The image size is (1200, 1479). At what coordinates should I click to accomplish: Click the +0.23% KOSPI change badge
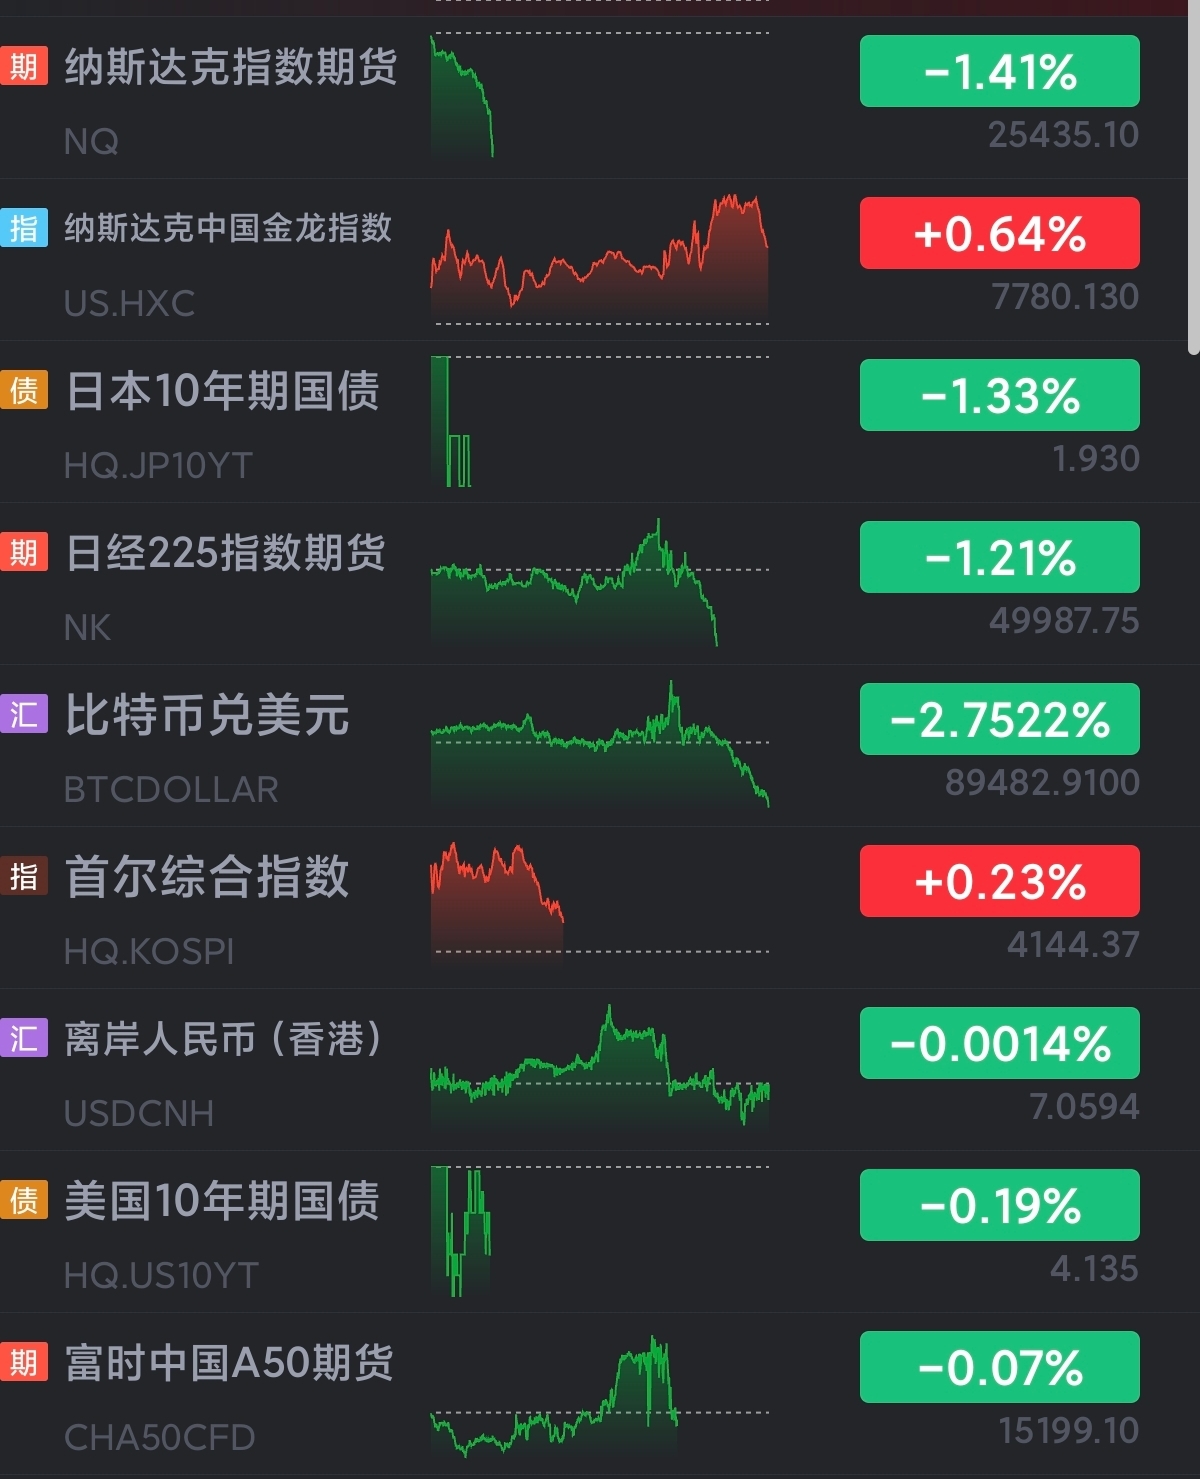tap(999, 881)
